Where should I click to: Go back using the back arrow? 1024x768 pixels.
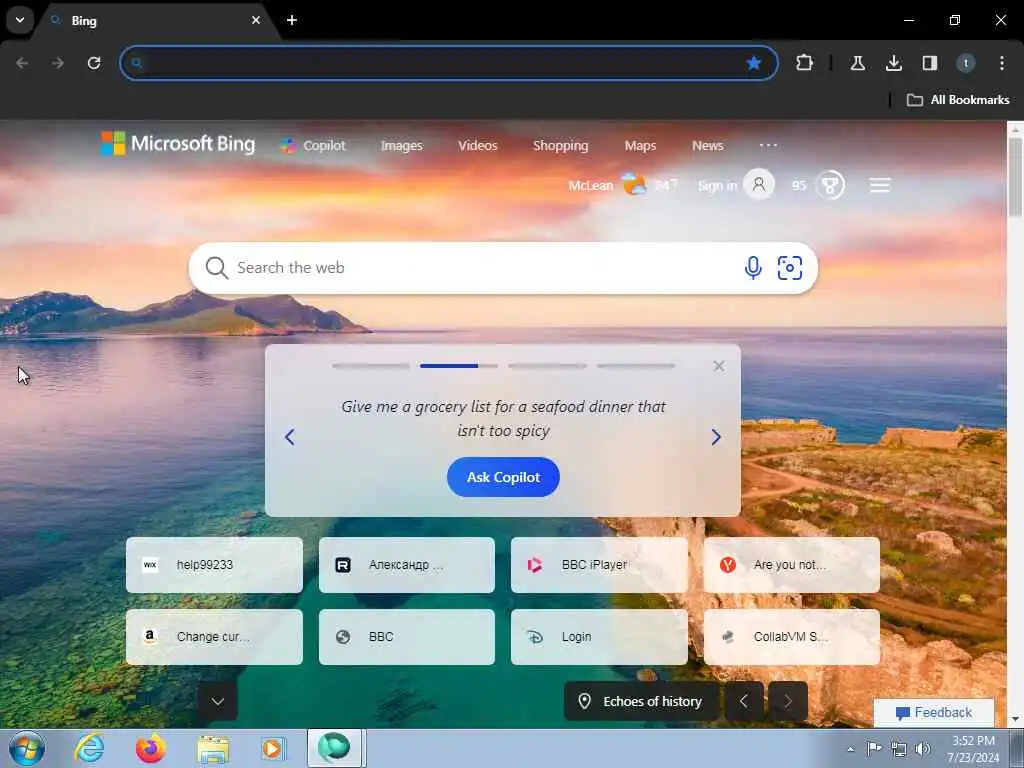22,63
